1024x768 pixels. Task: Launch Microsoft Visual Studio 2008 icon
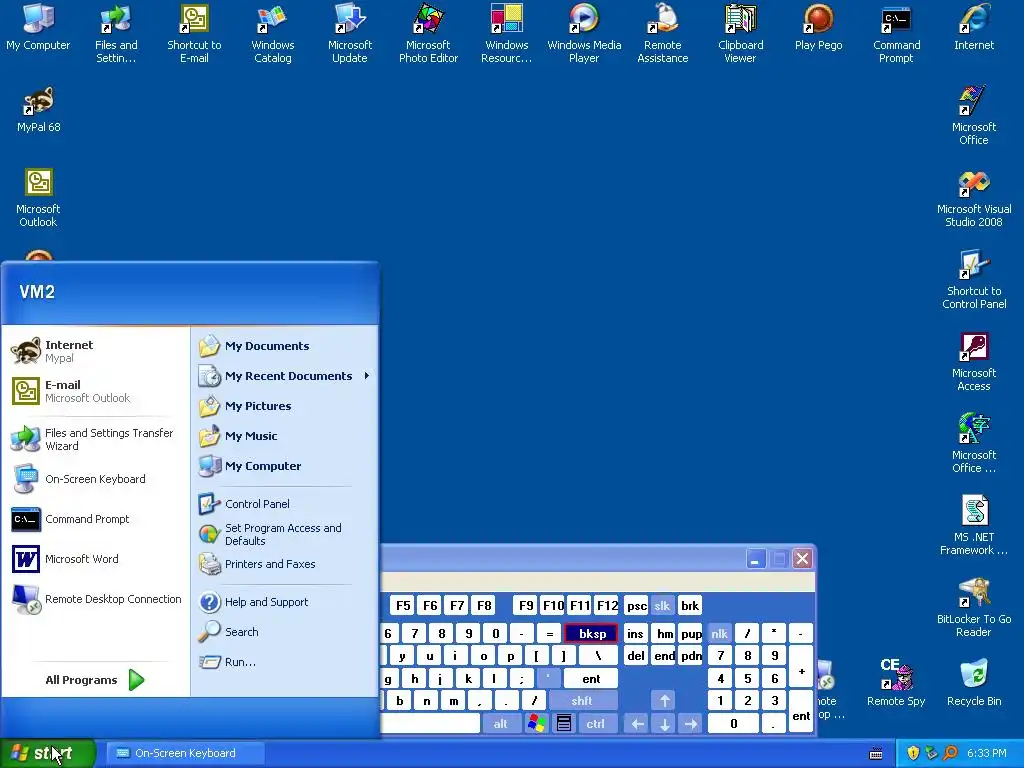974,198
